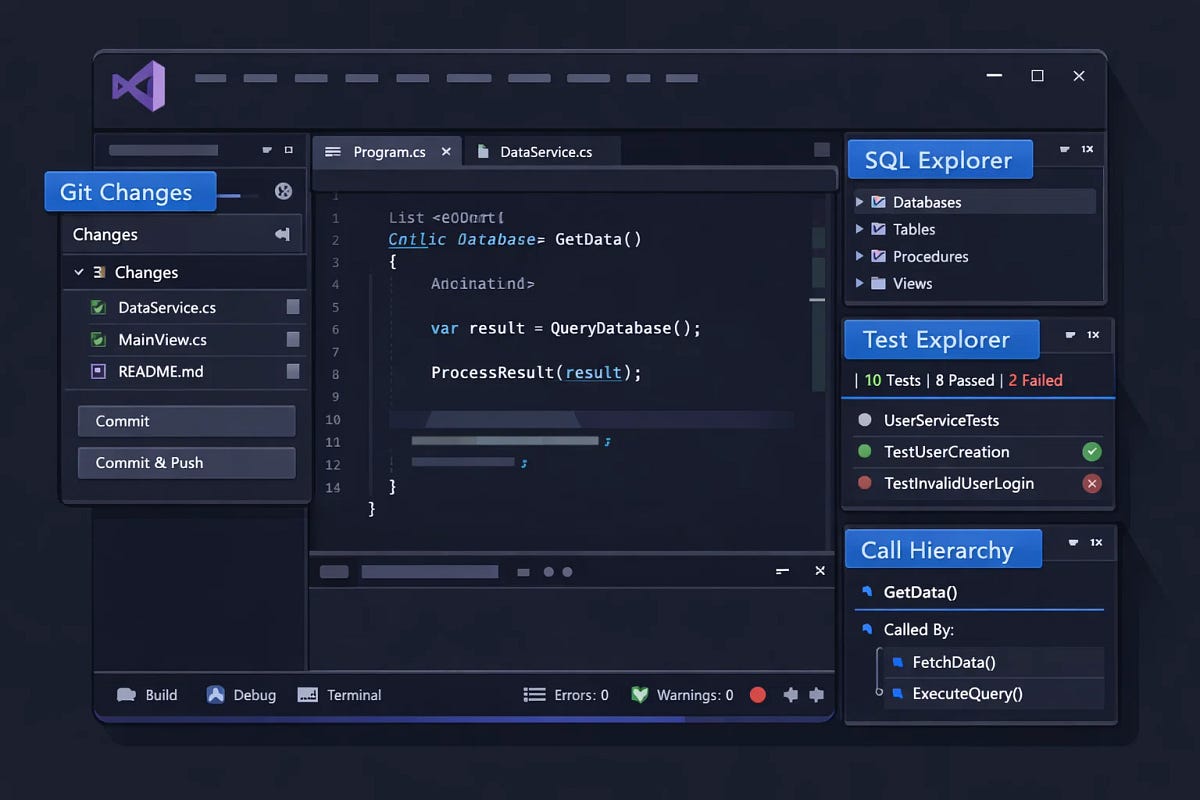Expand the Procedures node in SQL Explorer

coord(861,256)
